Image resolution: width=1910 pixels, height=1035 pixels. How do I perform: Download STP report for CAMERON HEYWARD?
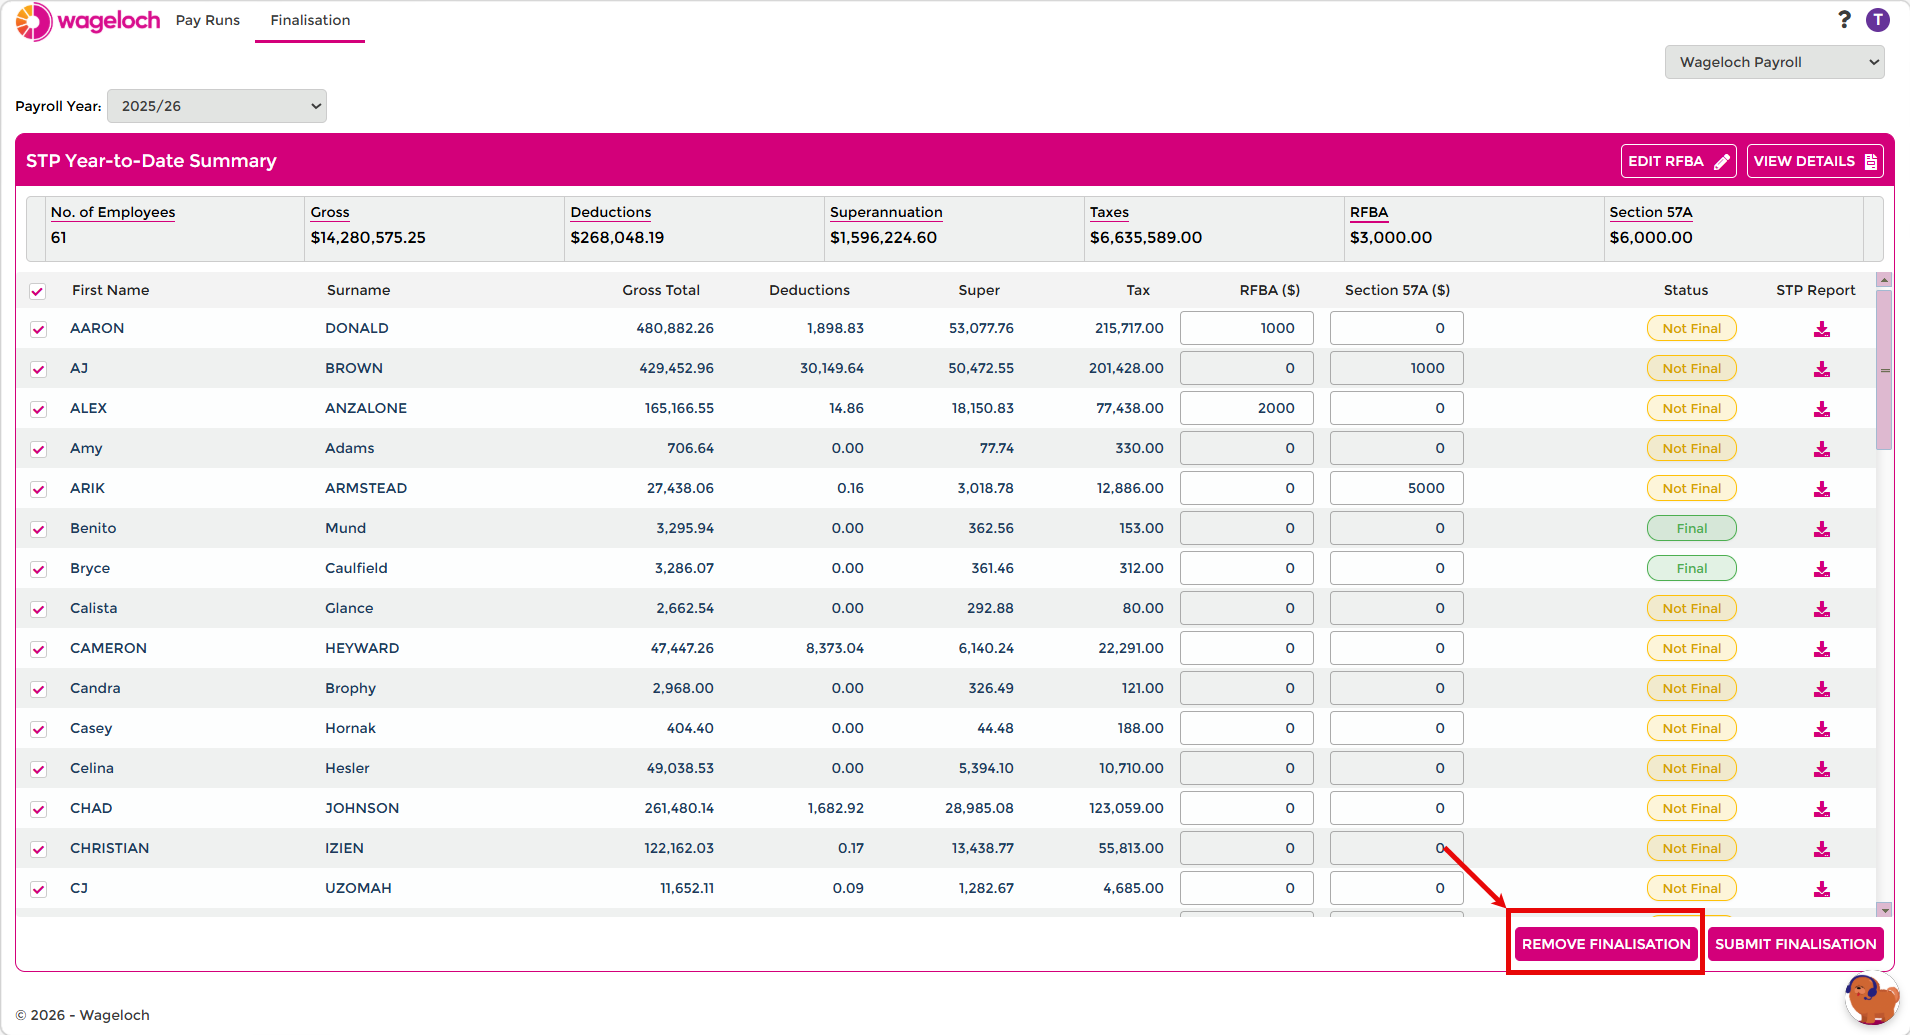(1822, 649)
